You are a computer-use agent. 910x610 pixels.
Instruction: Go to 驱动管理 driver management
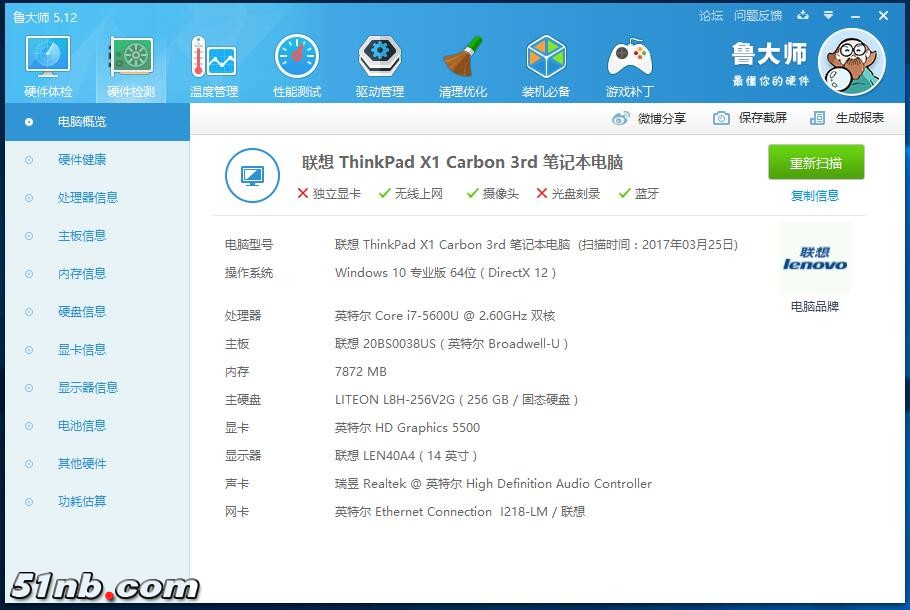pyautogui.click(x=380, y=67)
